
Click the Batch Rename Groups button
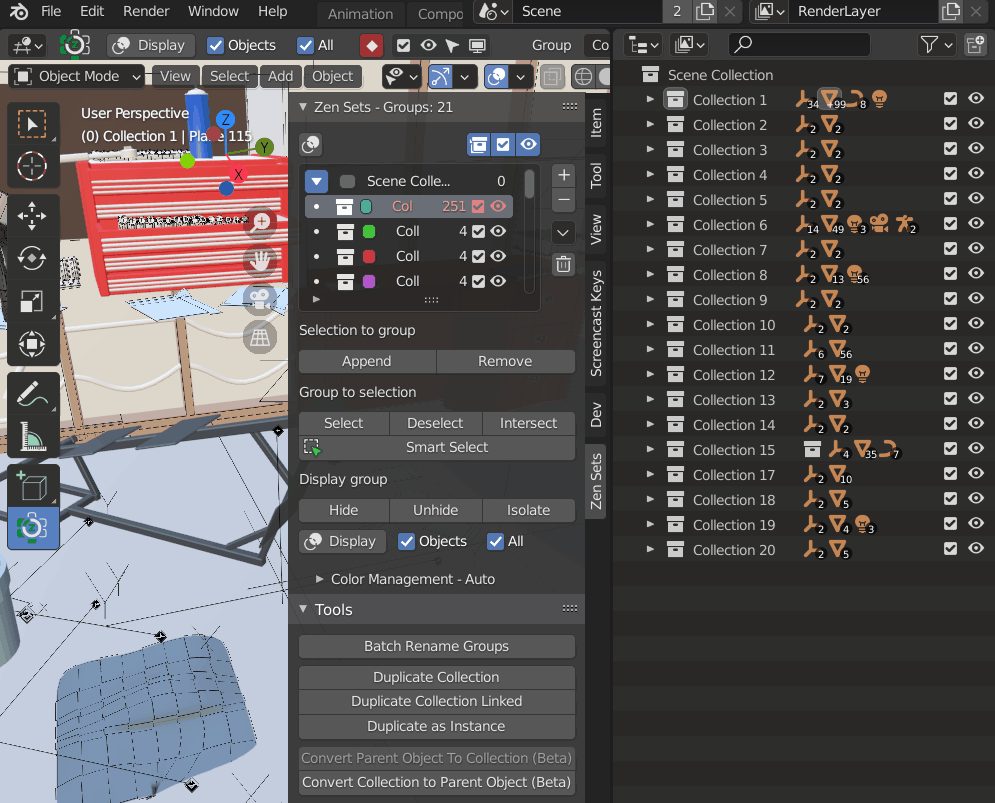point(436,646)
